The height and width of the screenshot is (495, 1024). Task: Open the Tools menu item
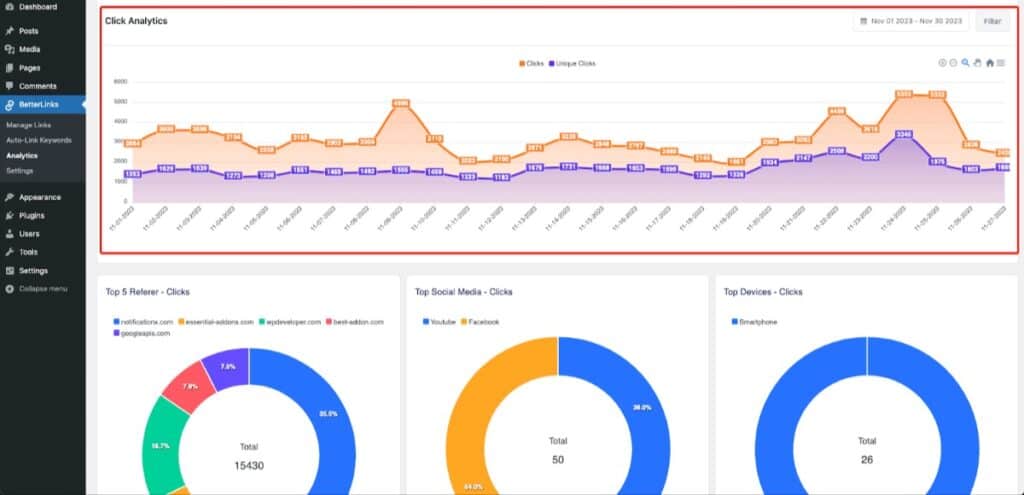(28, 252)
